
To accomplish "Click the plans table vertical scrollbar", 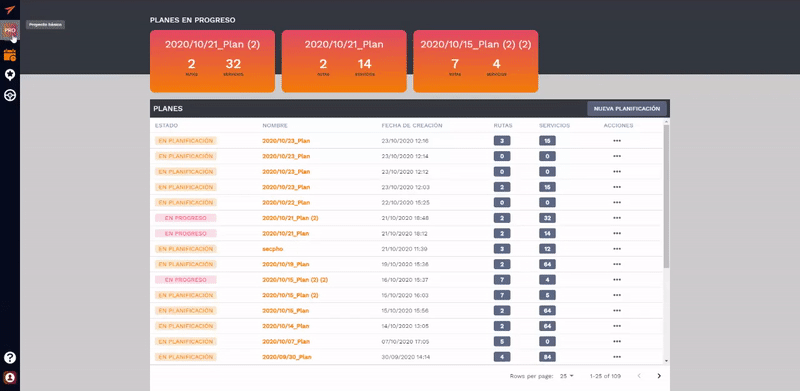I will coord(666,197).
